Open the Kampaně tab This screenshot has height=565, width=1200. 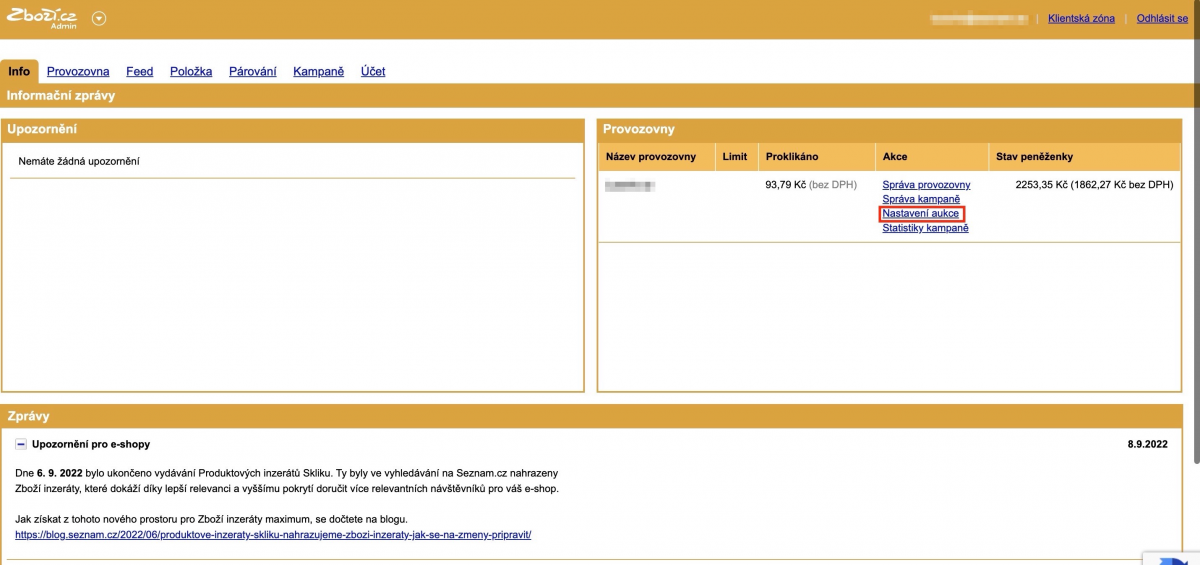coord(318,71)
